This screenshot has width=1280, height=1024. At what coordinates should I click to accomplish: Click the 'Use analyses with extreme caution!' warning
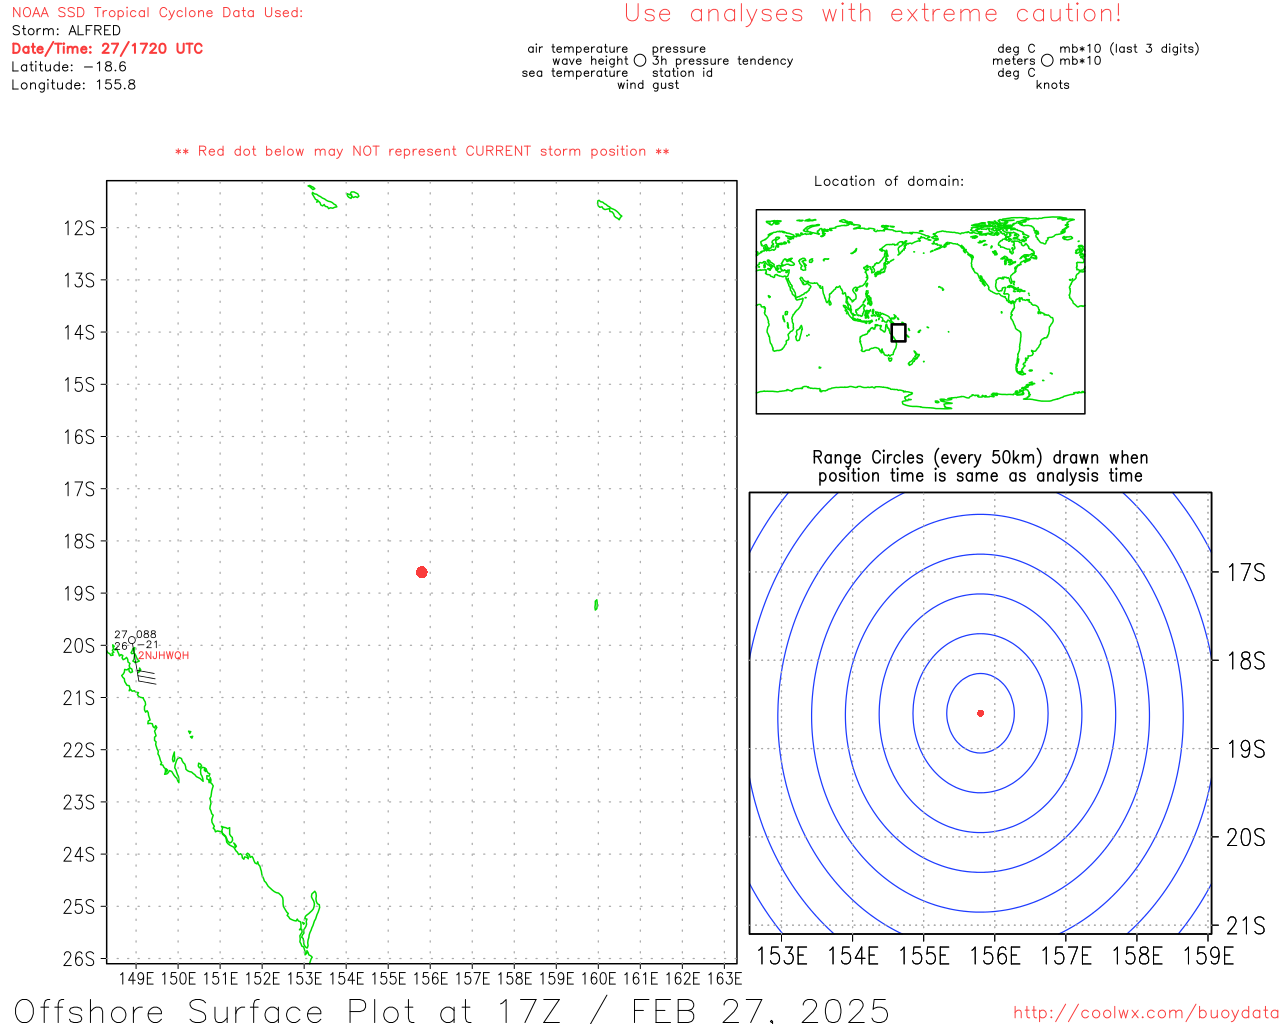[x=873, y=14]
